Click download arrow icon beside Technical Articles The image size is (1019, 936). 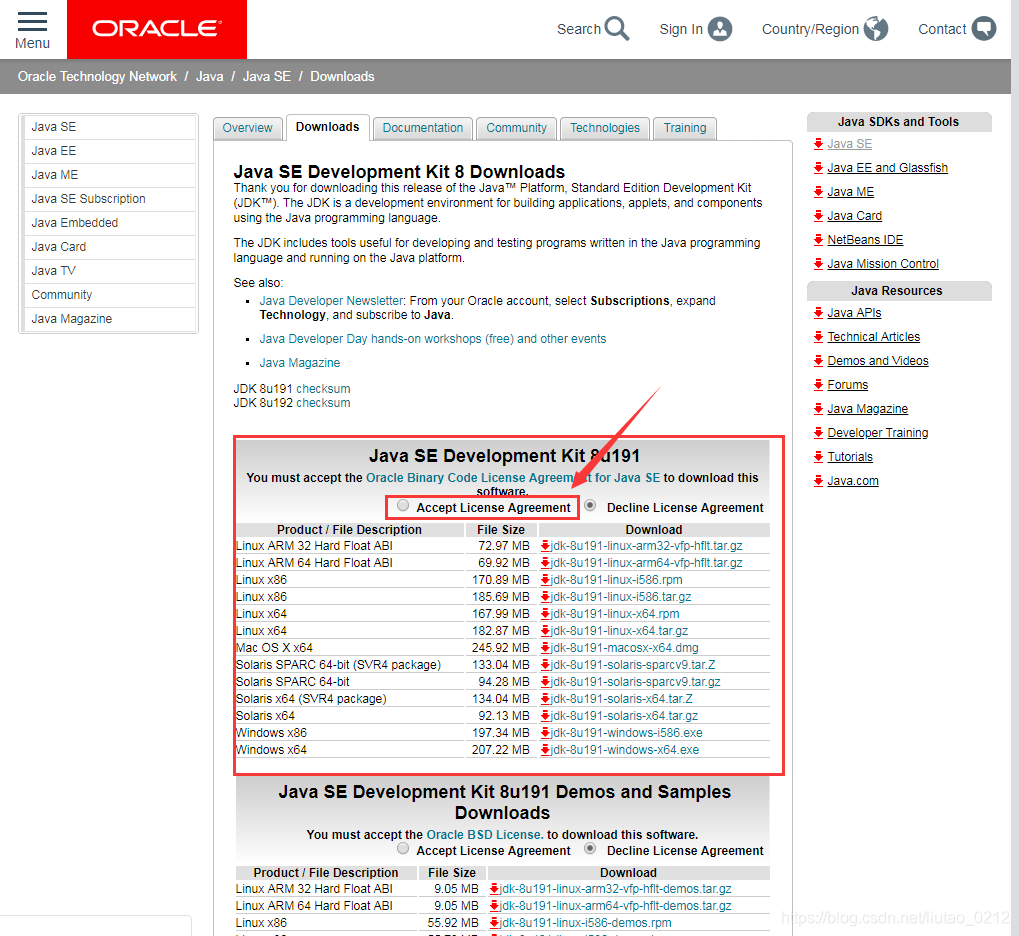coord(818,337)
